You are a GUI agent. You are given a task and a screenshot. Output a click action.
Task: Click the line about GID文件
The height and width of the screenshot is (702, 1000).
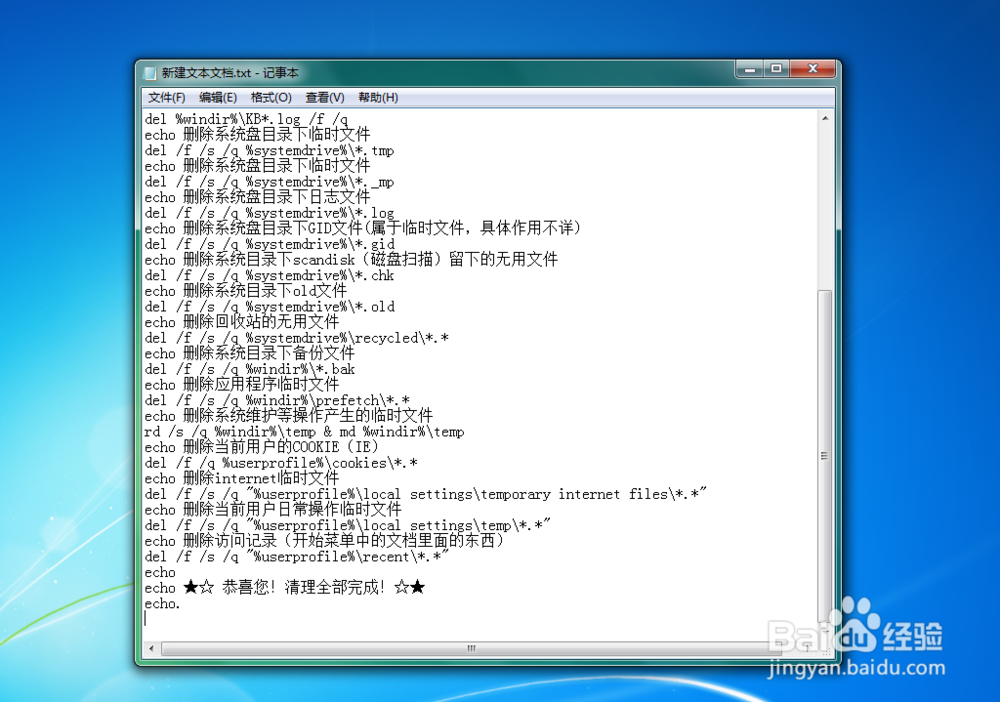point(362,228)
